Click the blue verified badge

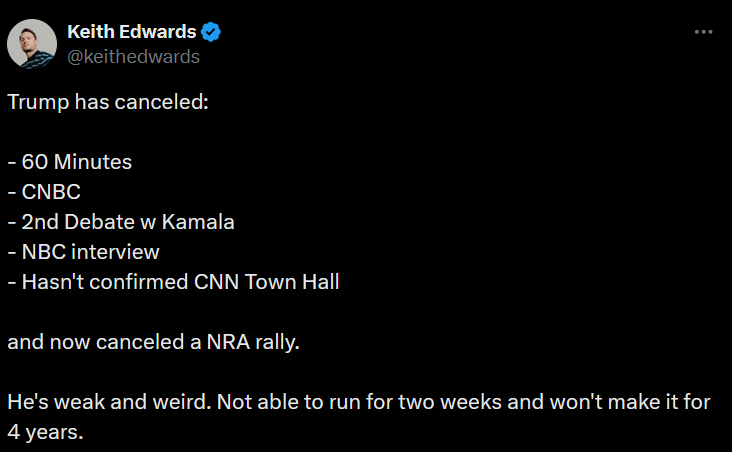212,32
